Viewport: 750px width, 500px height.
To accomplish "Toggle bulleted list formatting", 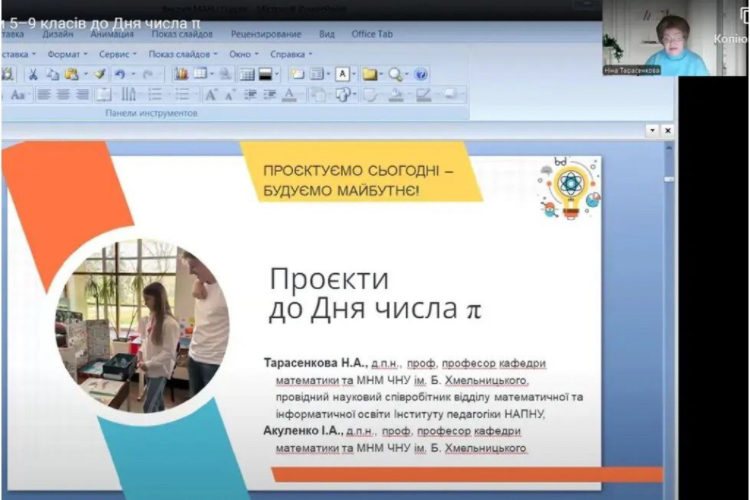I will pyautogui.click(x=155, y=95).
